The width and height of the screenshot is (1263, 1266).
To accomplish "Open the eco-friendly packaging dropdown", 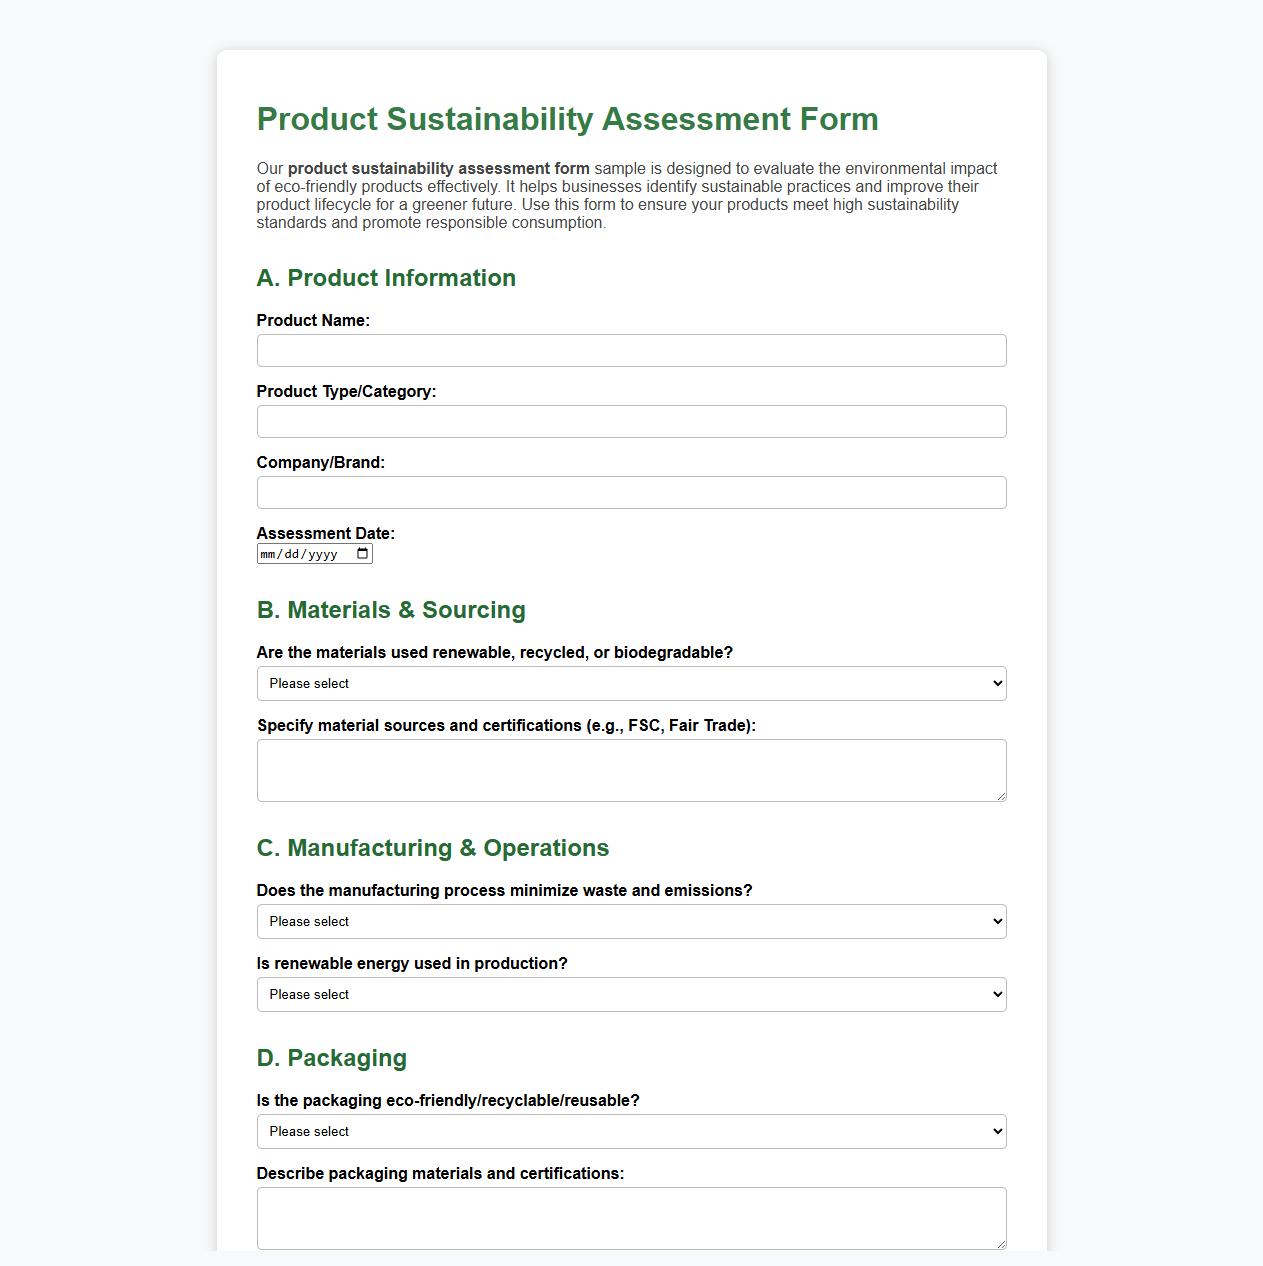I will tap(631, 1131).
